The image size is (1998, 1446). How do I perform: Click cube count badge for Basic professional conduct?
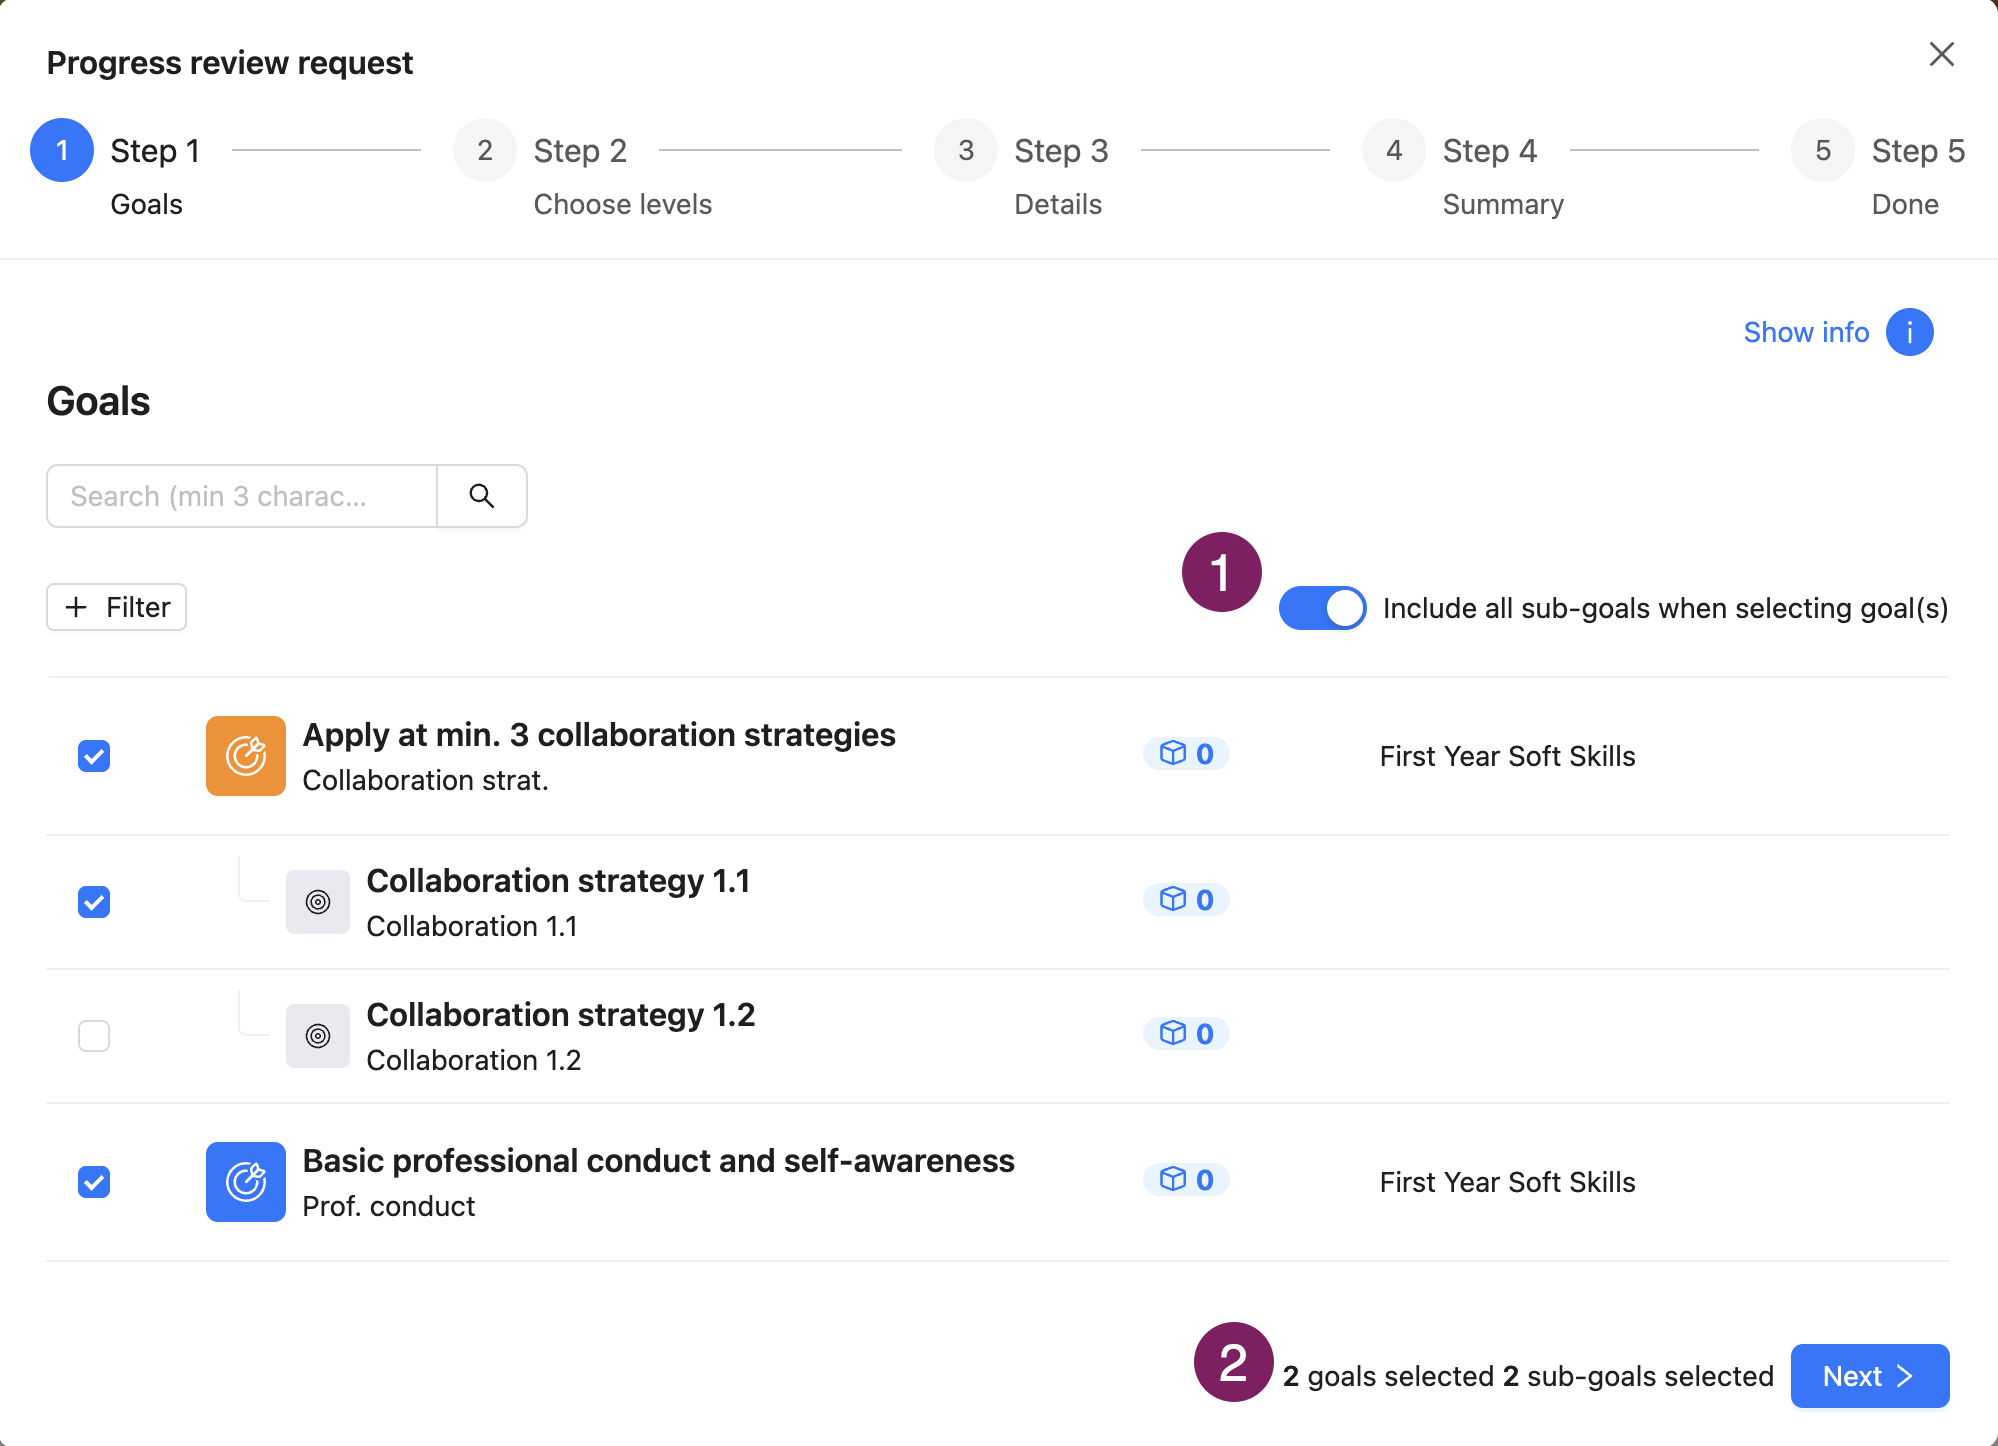click(x=1186, y=1180)
